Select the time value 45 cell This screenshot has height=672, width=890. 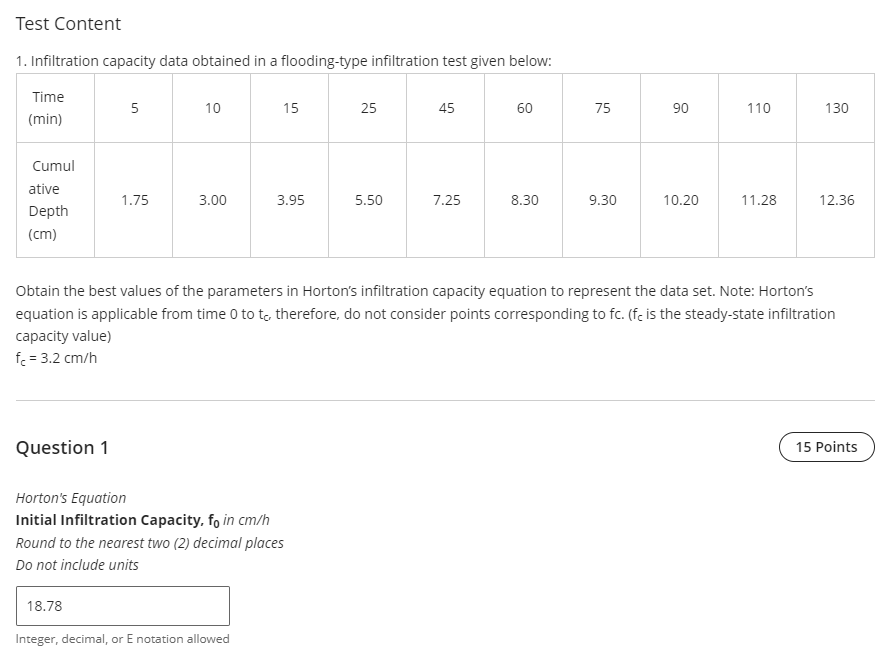click(x=446, y=107)
